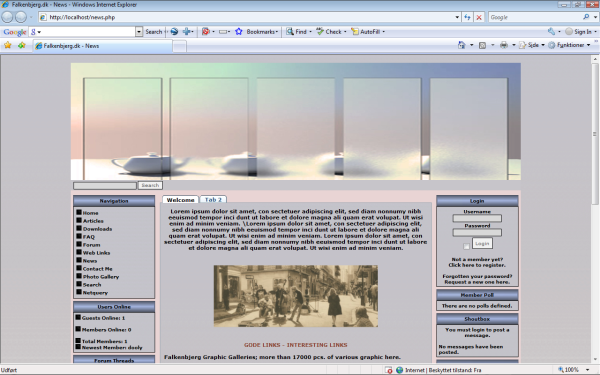Click the search magnifier icon in Google box

pyautogui.click(x=586, y=17)
